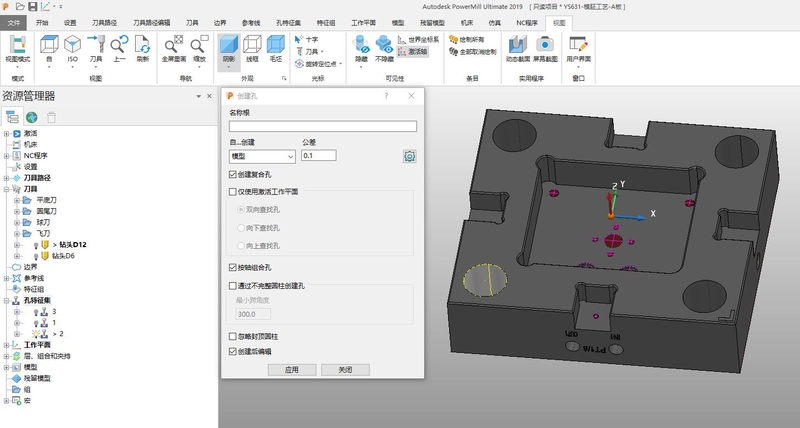Click 绘制所有 draw all

click(x=466, y=39)
